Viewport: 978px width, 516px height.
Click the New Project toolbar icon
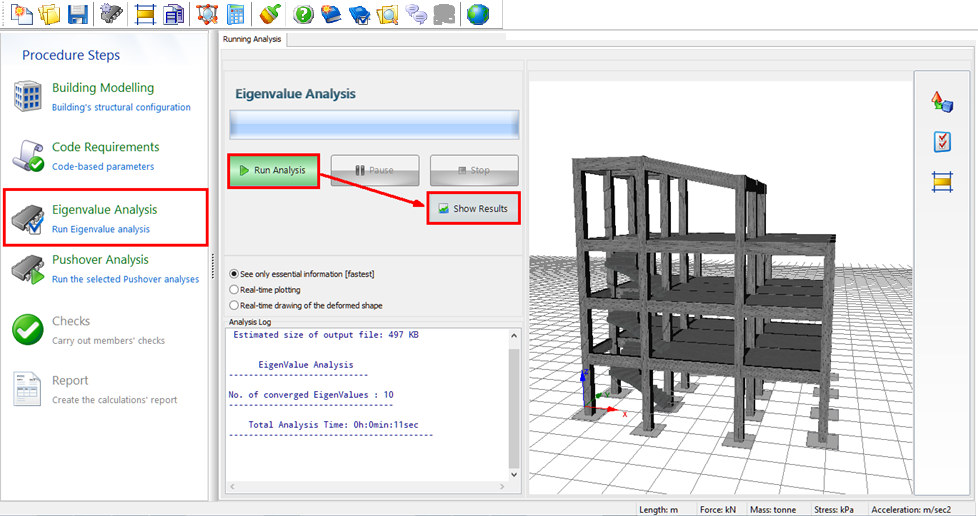point(21,14)
